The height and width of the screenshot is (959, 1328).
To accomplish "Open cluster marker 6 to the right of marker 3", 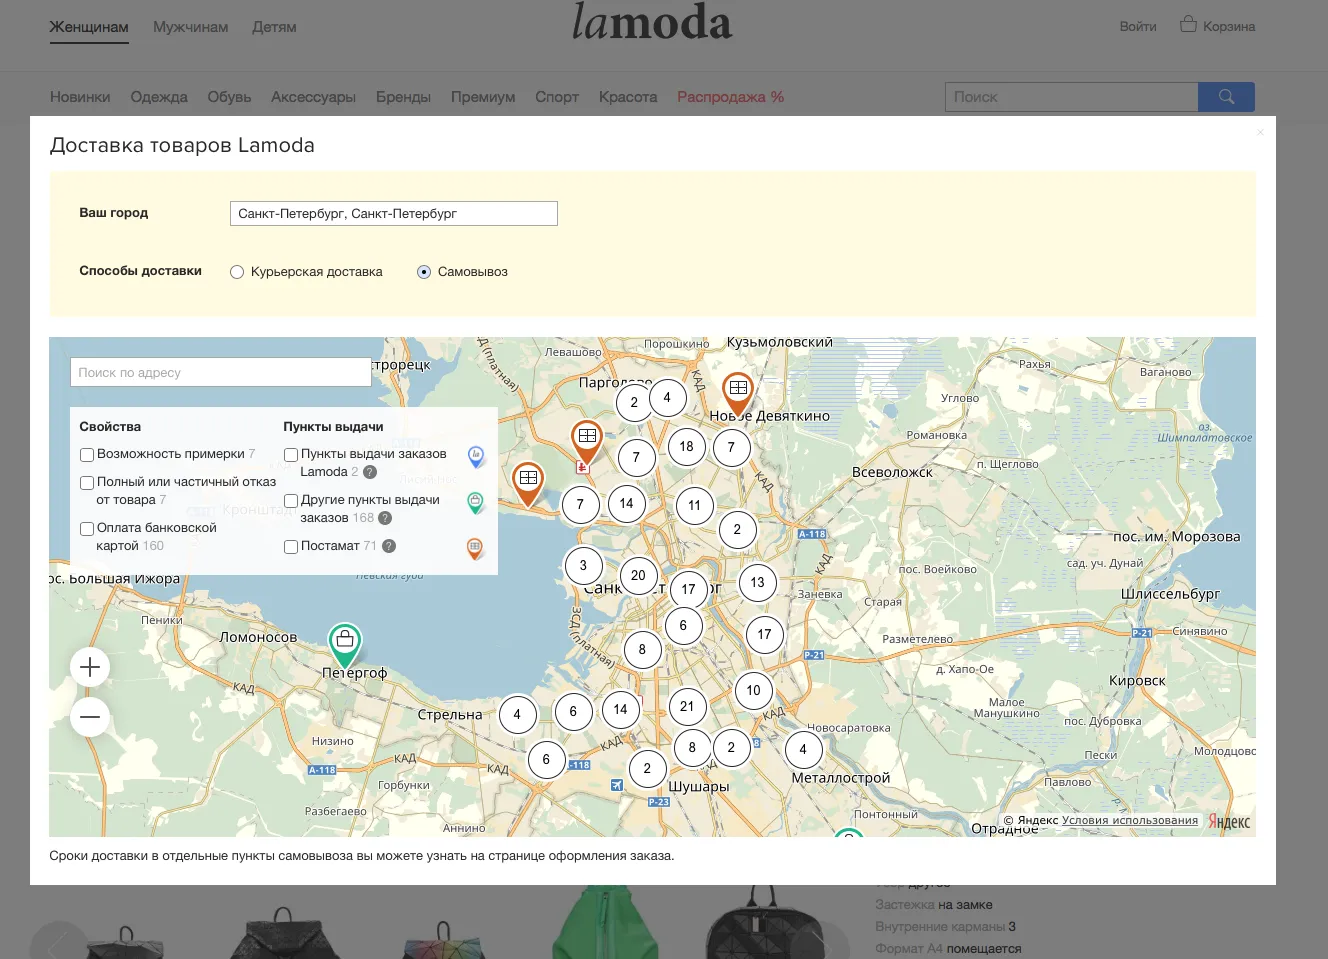I will pyautogui.click(x=683, y=626).
